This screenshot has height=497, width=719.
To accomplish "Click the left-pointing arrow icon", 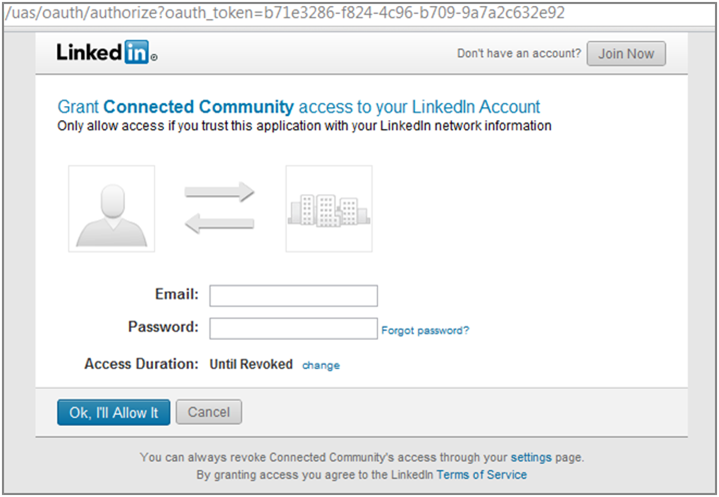I will coord(219,225).
